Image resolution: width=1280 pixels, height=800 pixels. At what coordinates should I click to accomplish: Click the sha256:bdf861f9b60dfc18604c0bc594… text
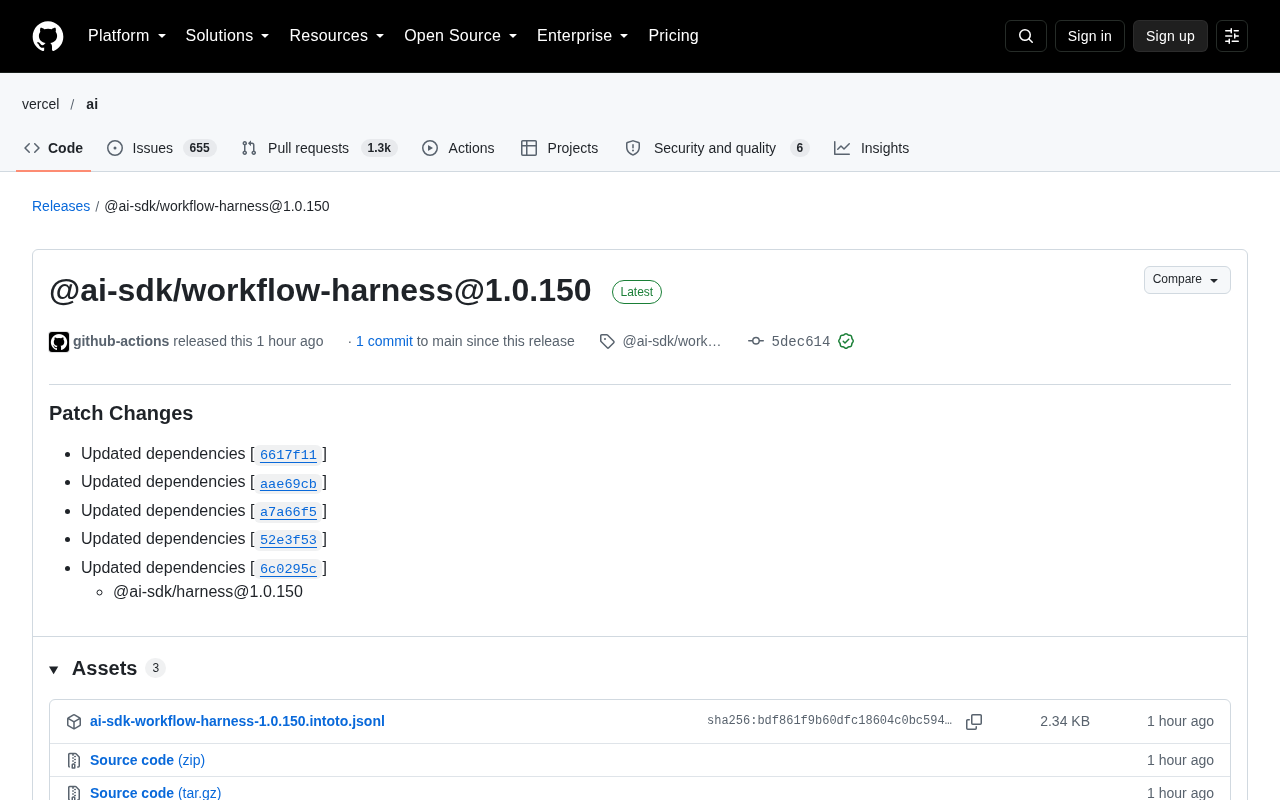pyautogui.click(x=829, y=721)
